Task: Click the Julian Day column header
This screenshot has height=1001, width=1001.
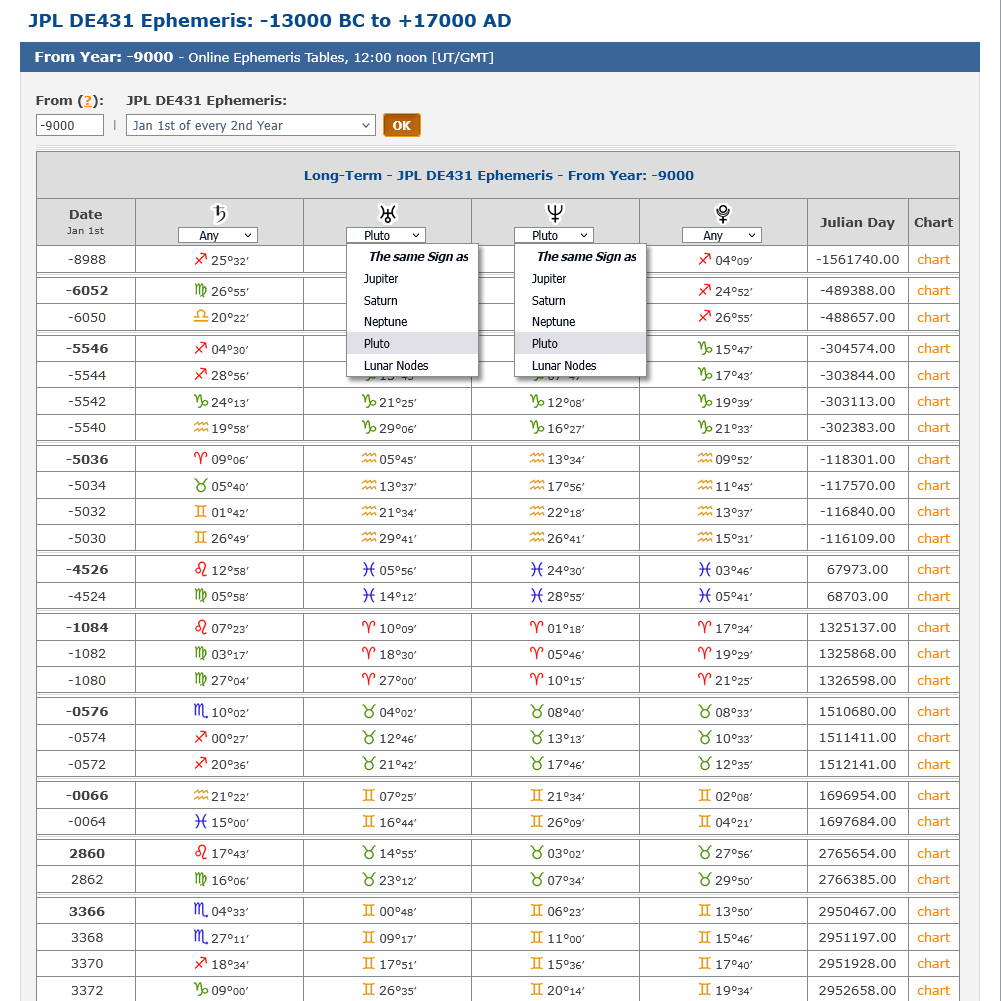Action: pyautogui.click(x=857, y=223)
